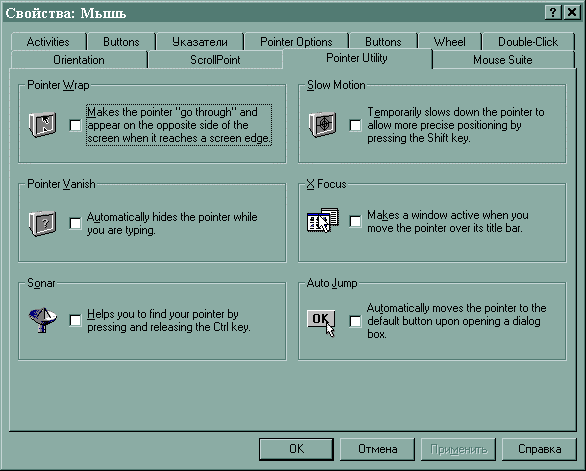Click the 'Temporarily slows down the pointer' text
The width and height of the screenshot is (586, 471).
pos(456,125)
